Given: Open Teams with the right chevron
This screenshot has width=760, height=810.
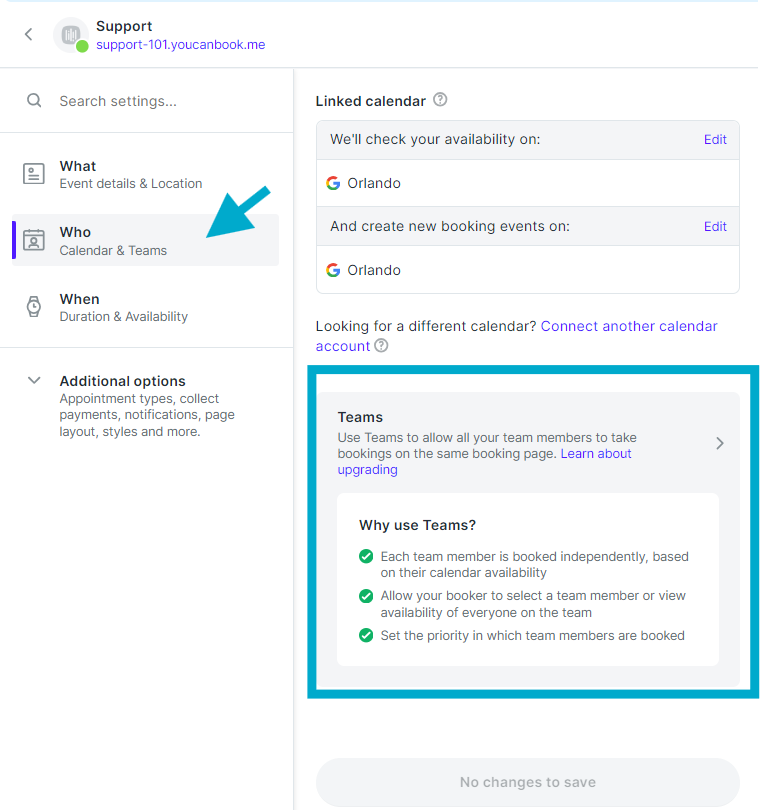Looking at the screenshot, I should (x=720, y=443).
